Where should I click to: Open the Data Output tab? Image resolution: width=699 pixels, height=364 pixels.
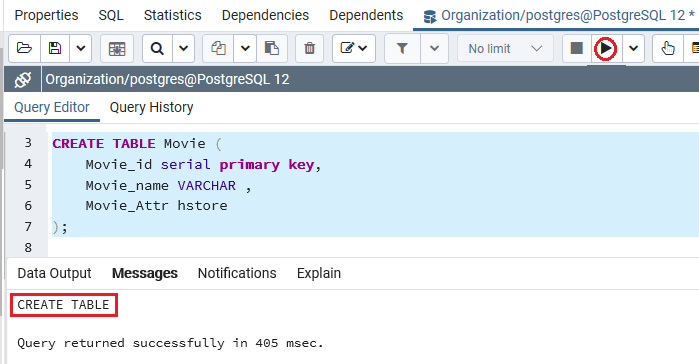[x=54, y=273]
